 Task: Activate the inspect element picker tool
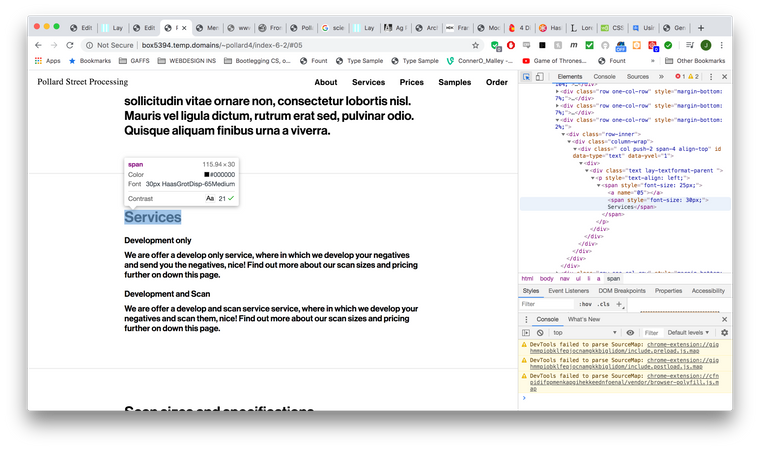[527, 76]
